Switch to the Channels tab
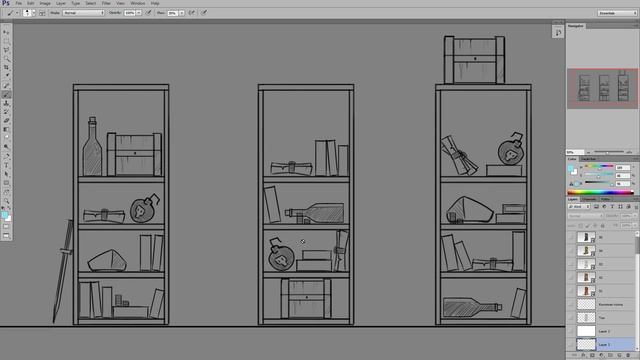Screen dimensions: 640x360 click(589, 199)
